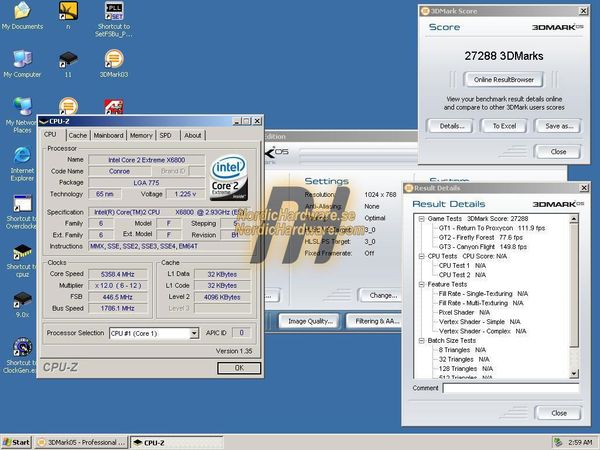Click the Online ResultBrowser button
Viewport: 600px width, 450px height.
pos(504,80)
